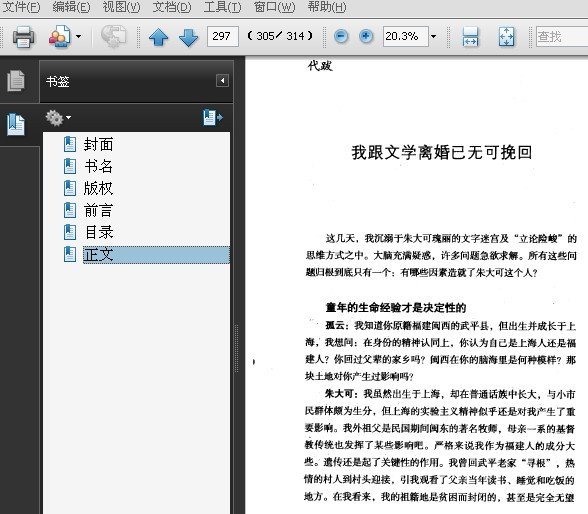The image size is (588, 514).
Task: Open the zoom percentage dropdown arrow
Action: tap(434, 36)
